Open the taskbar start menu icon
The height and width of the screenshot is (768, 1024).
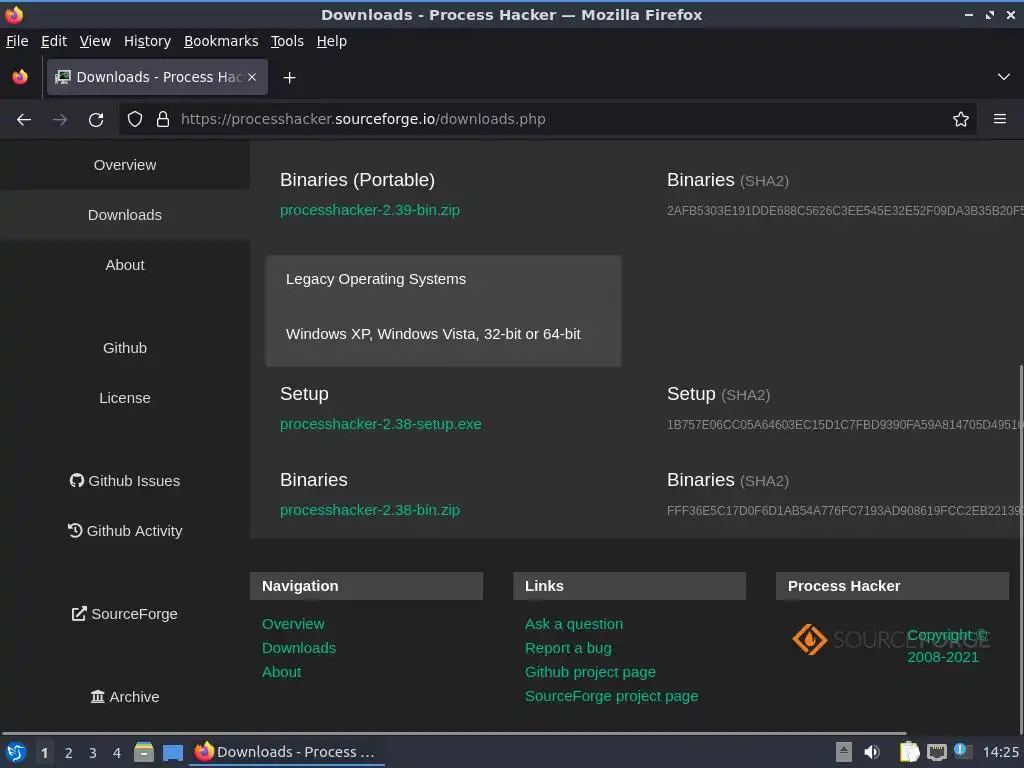point(16,752)
